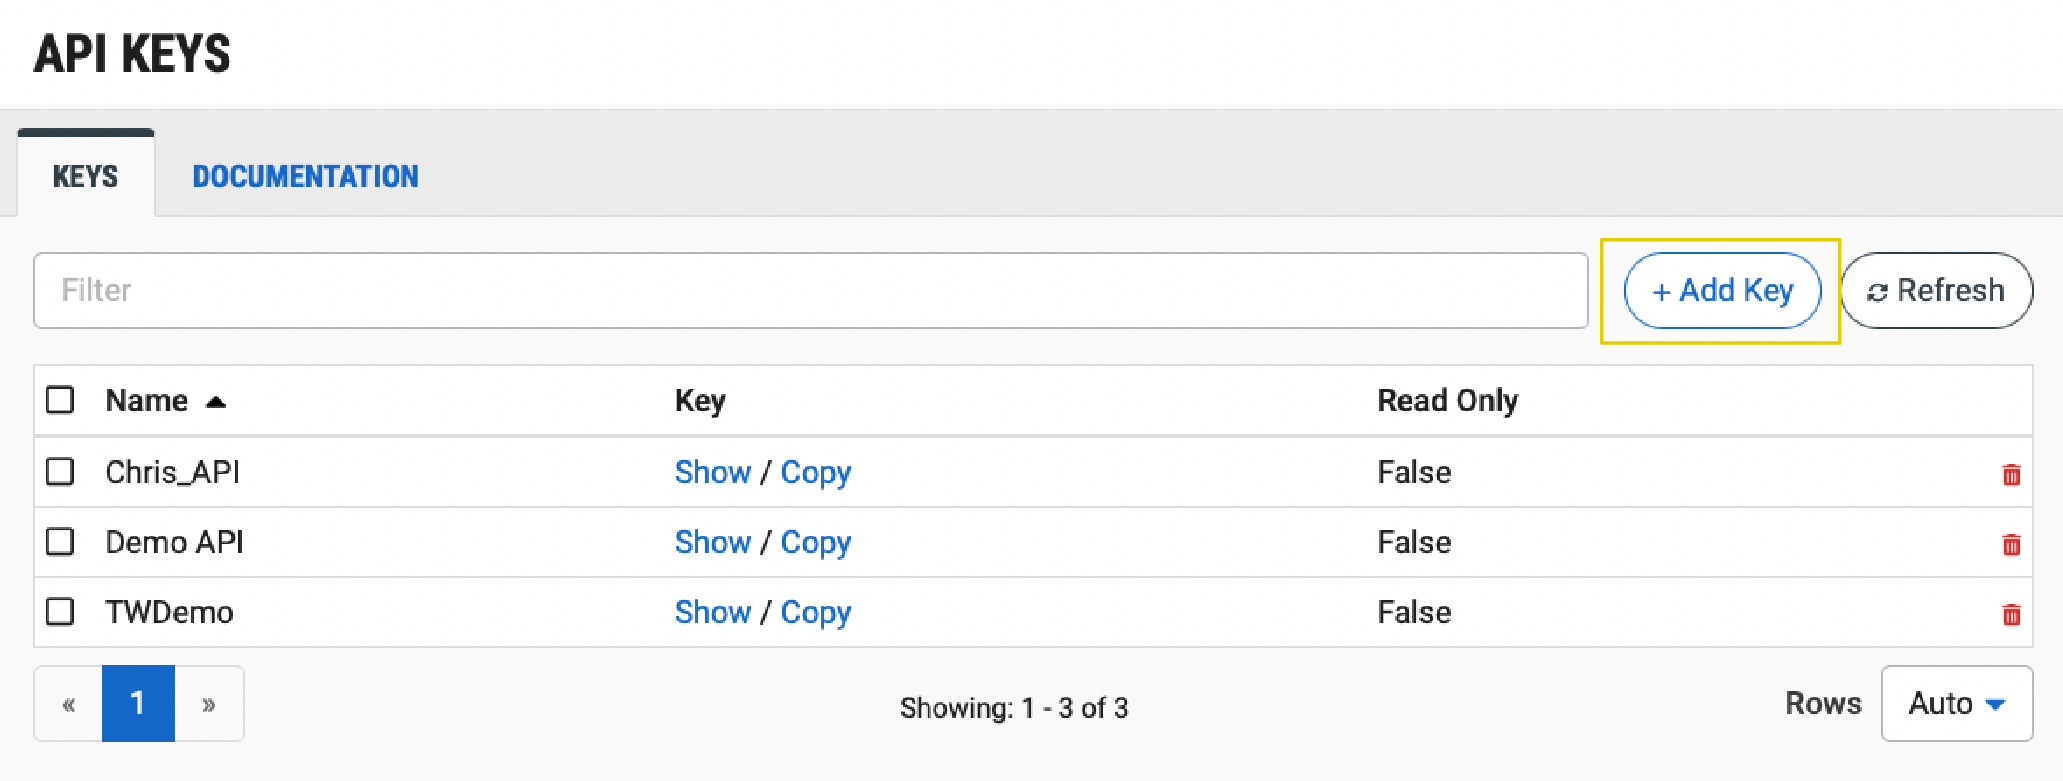Click the Add Key button
The image size is (2063, 781).
pyautogui.click(x=1722, y=291)
